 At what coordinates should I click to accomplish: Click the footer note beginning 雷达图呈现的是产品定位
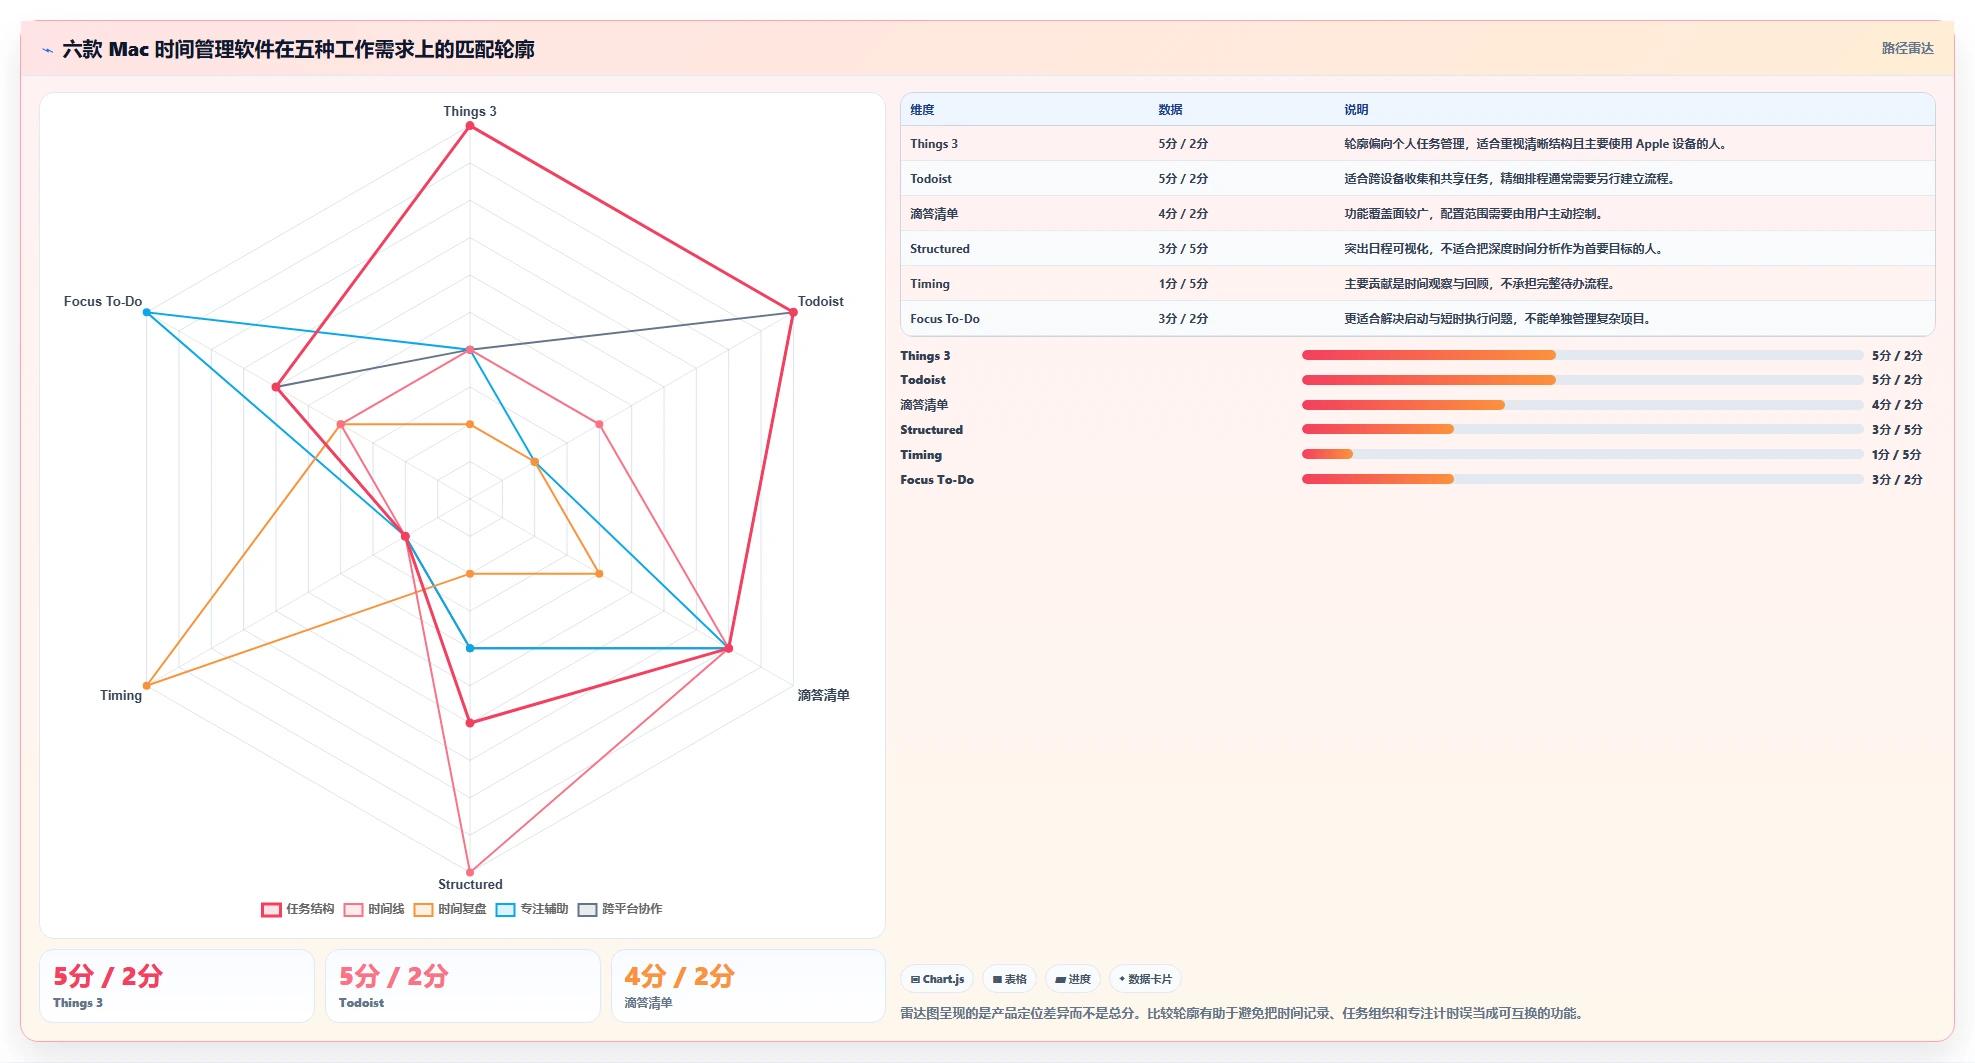tap(1243, 1013)
